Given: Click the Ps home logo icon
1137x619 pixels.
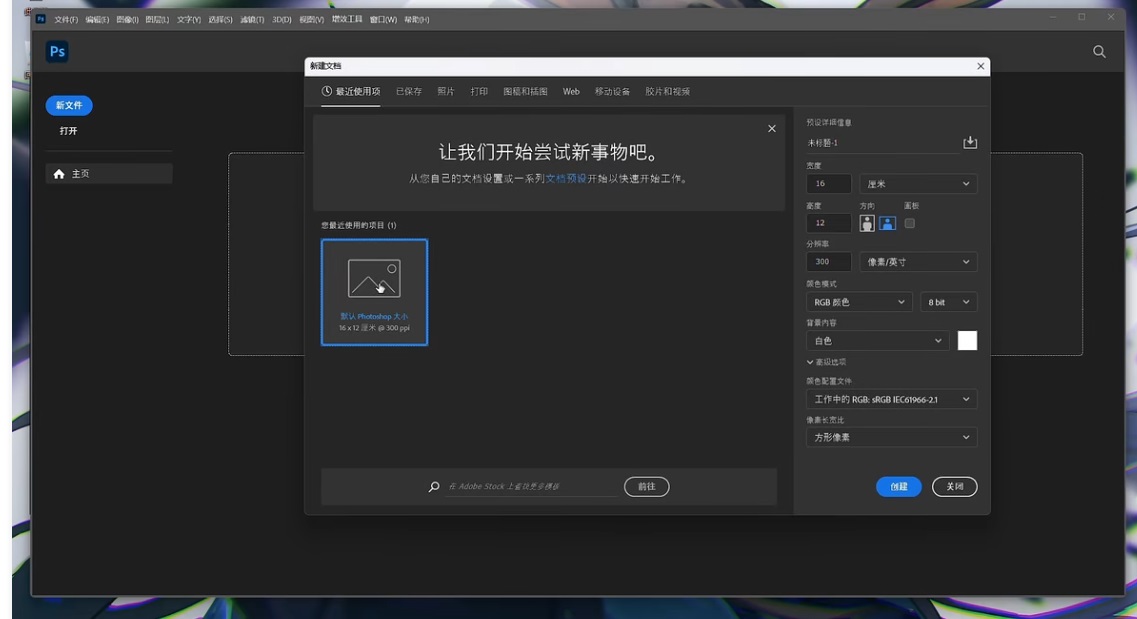Looking at the screenshot, I should click(x=57, y=51).
